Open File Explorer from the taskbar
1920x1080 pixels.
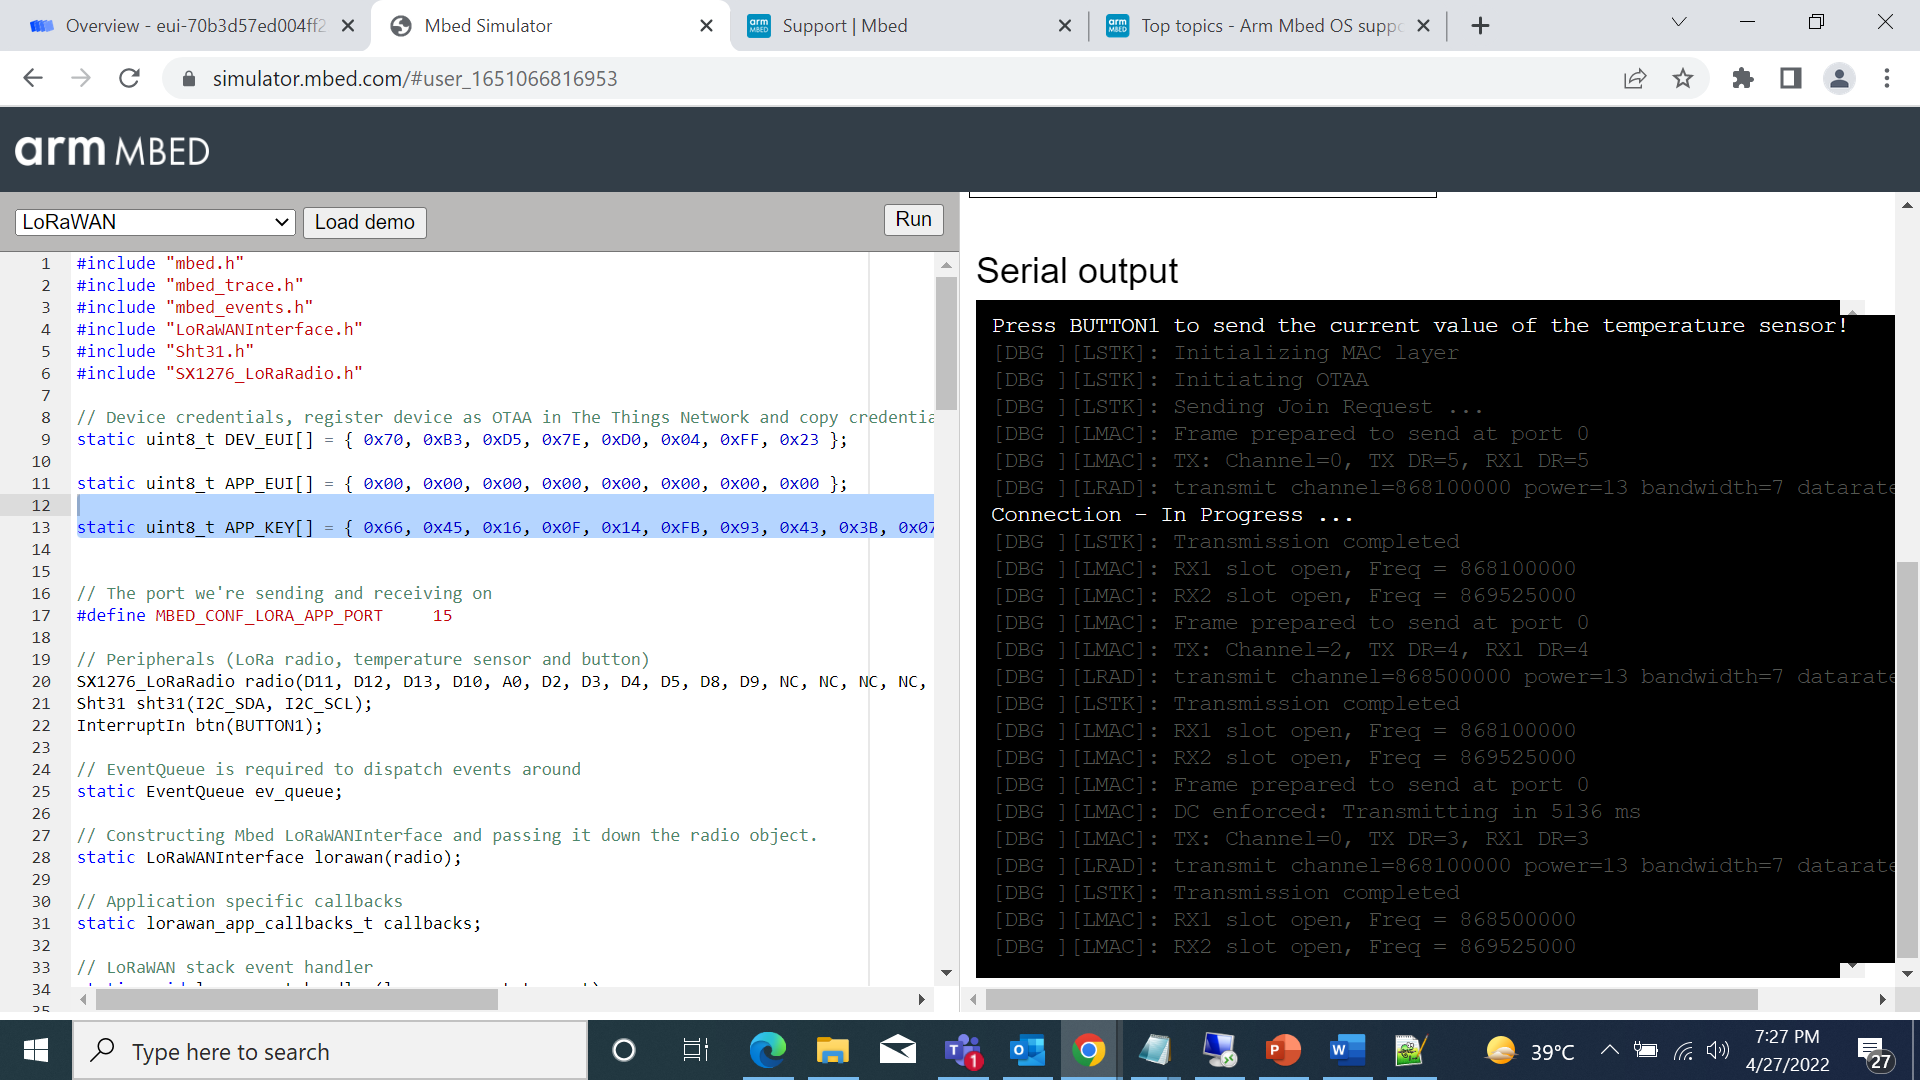click(832, 1051)
